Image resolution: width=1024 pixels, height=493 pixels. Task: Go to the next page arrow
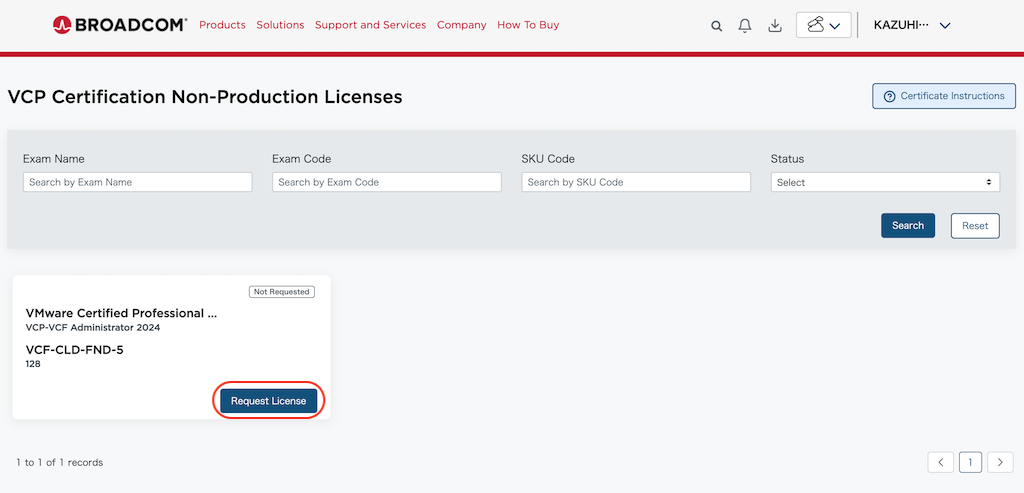1000,462
